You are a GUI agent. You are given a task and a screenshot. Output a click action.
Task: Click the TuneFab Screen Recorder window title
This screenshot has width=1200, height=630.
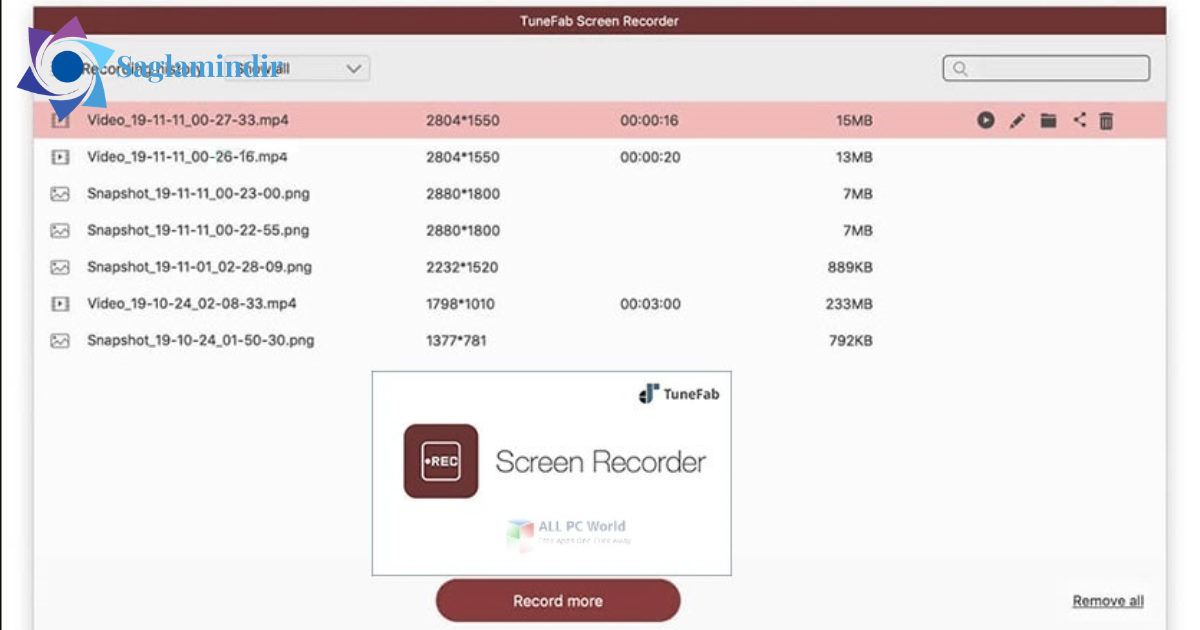pyautogui.click(x=600, y=20)
